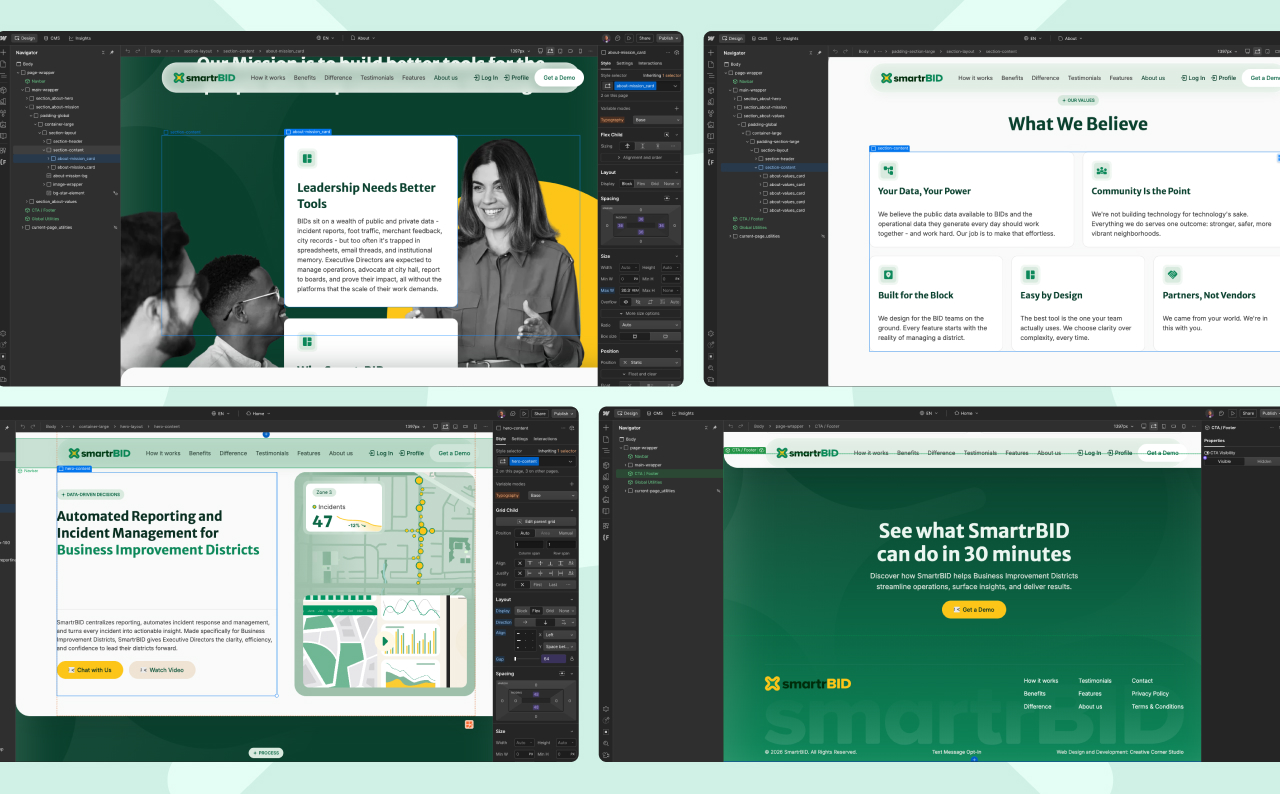Click people icon above Community Is the Point
This screenshot has height=794, width=1280.
1101,170
